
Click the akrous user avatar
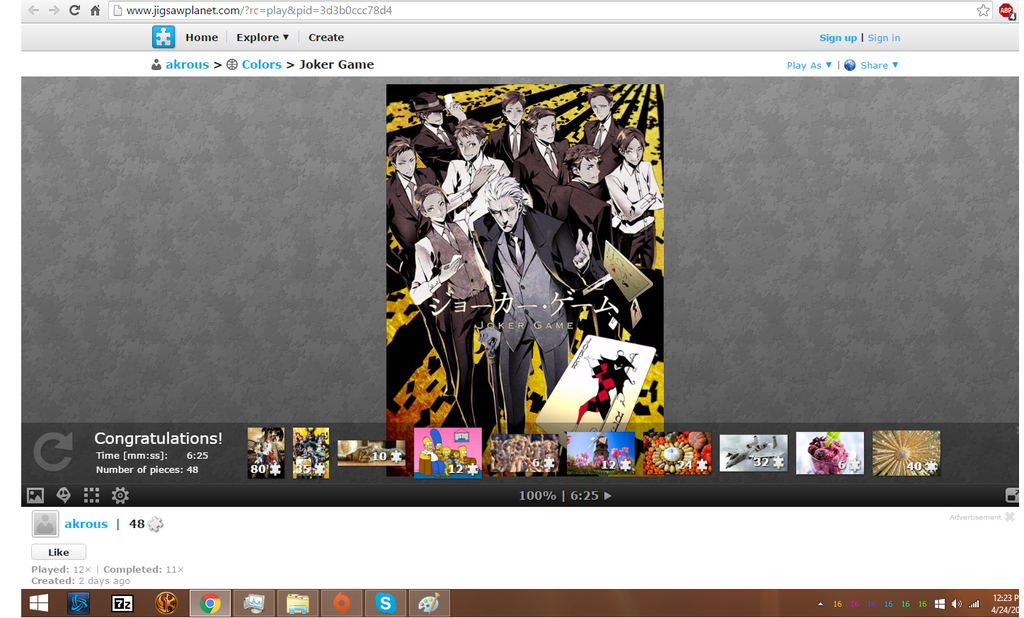(45, 524)
